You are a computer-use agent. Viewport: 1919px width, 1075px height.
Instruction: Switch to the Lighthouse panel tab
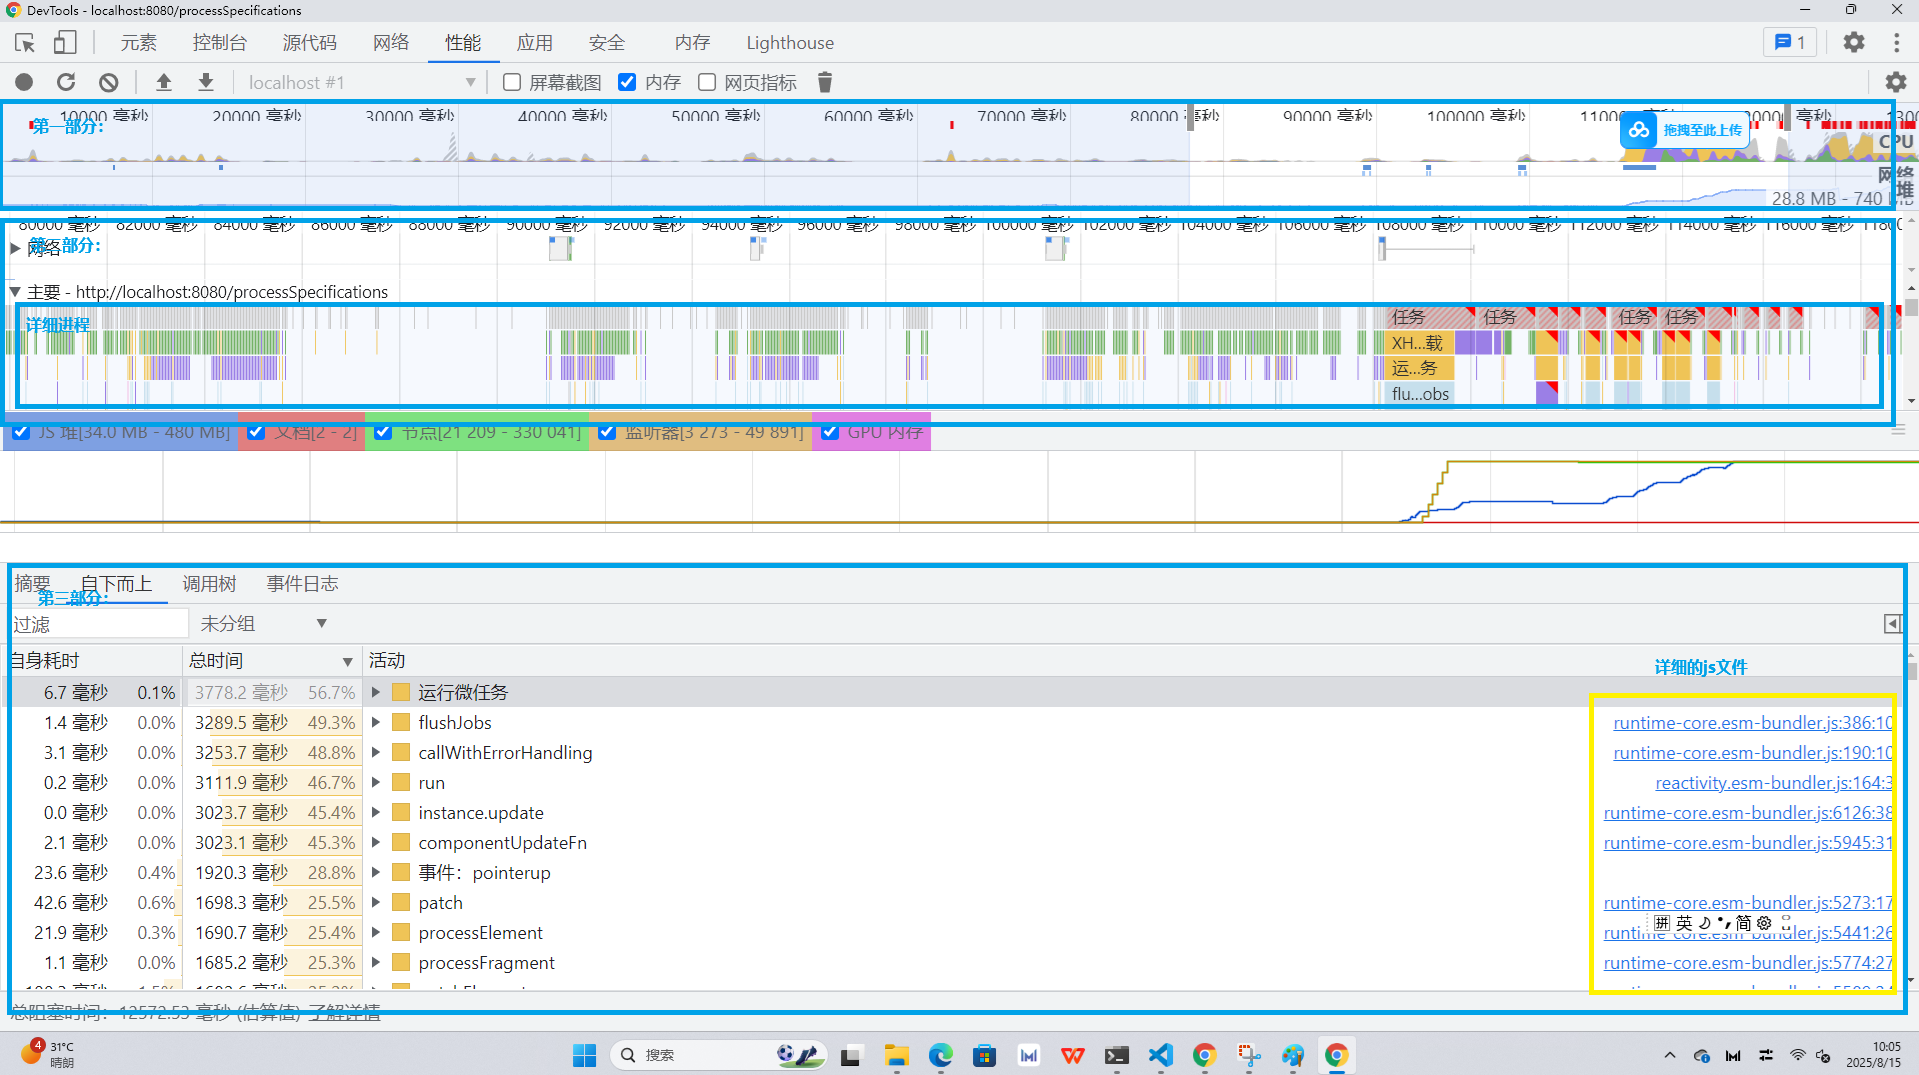point(790,43)
